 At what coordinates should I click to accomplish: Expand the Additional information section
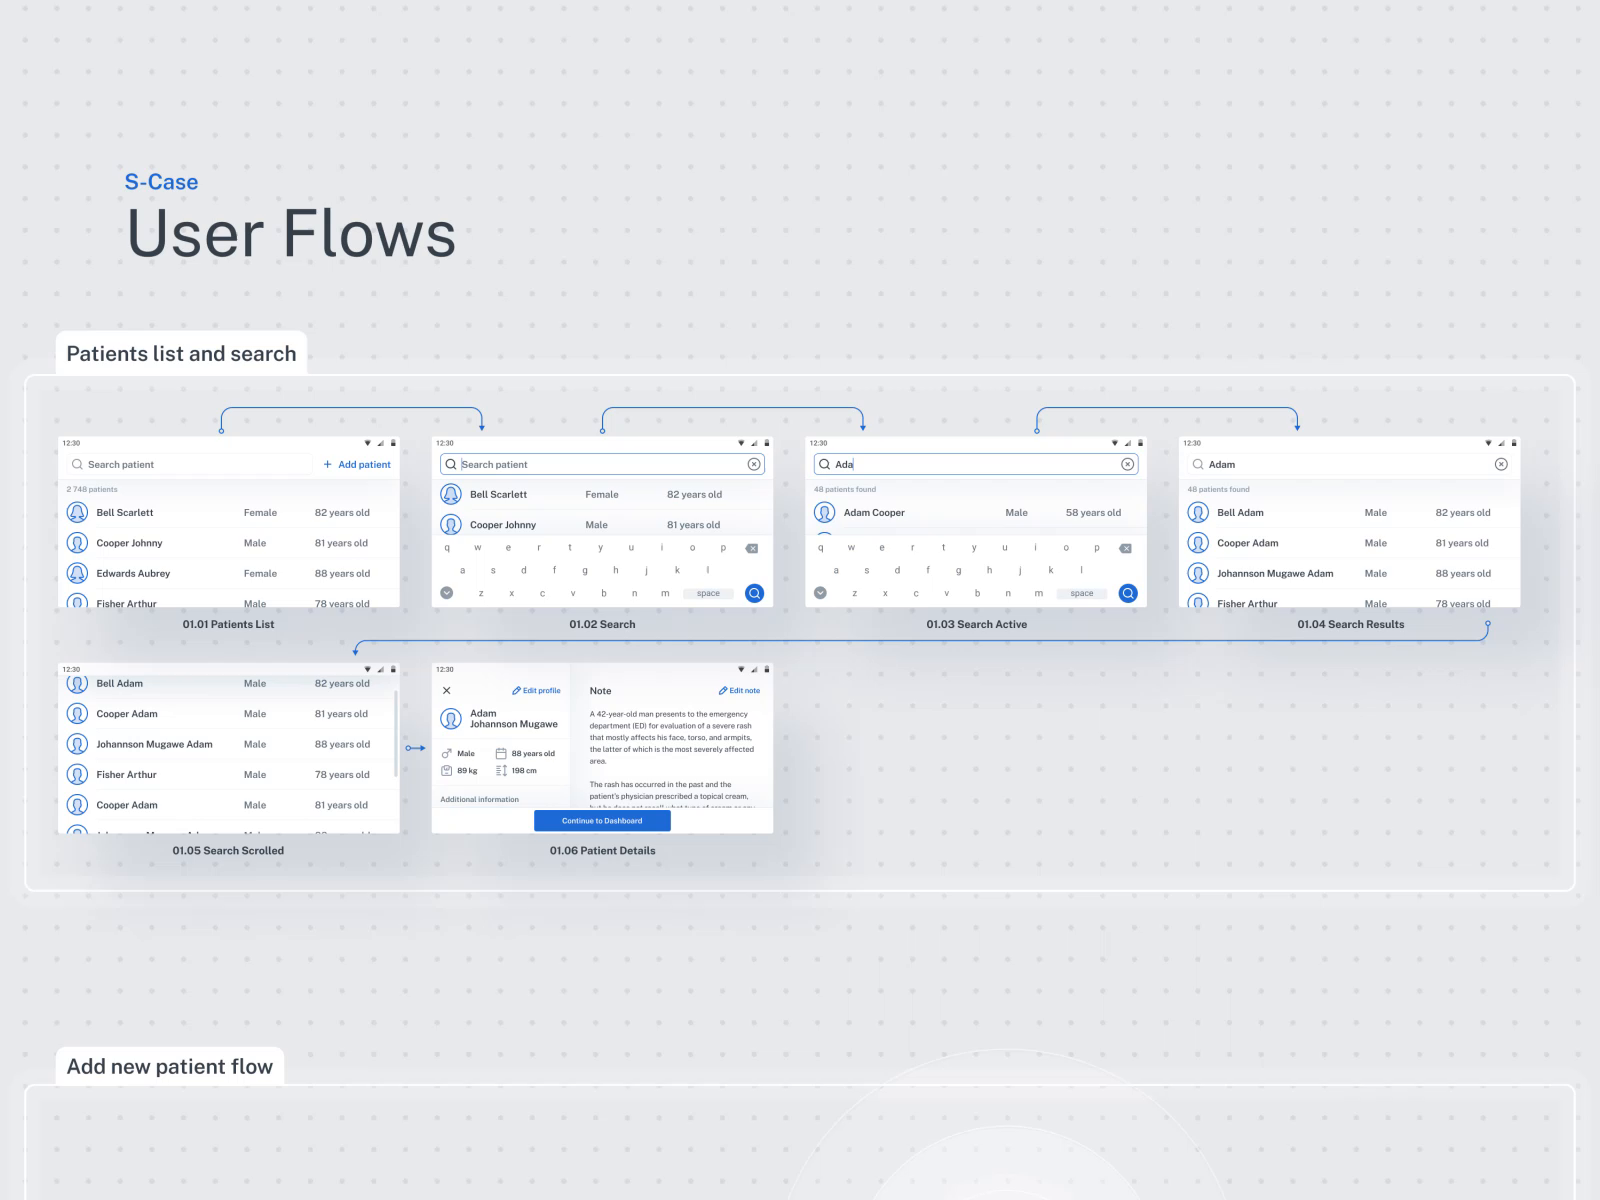[480, 799]
